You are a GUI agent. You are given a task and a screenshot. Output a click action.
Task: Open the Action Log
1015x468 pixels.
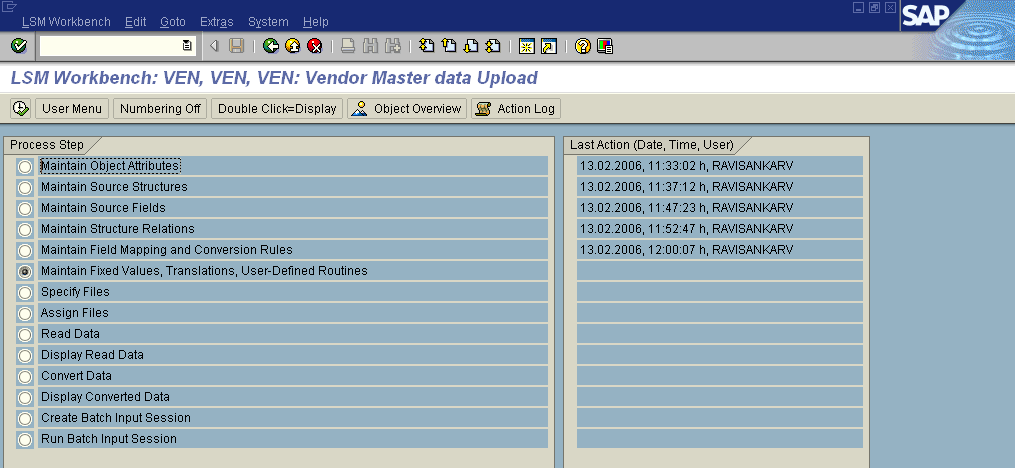click(516, 108)
